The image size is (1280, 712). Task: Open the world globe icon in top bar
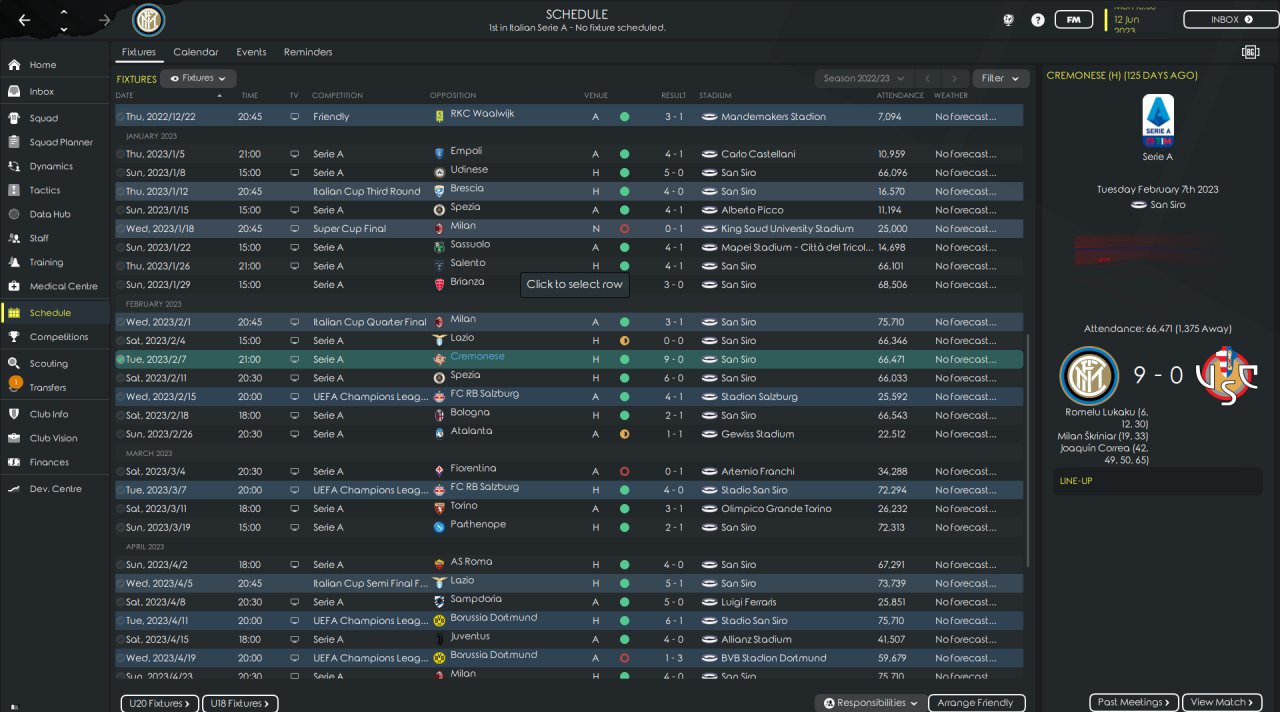click(1009, 20)
